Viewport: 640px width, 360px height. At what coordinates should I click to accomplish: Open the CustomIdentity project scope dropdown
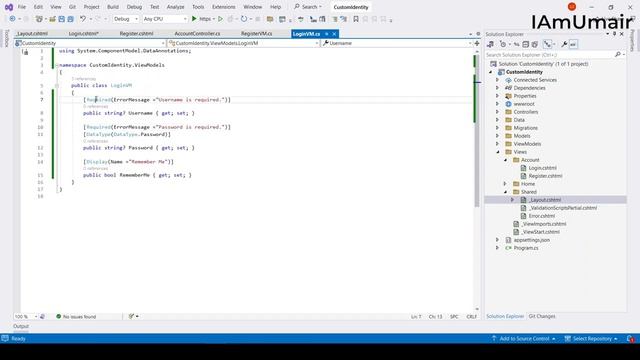coord(90,43)
